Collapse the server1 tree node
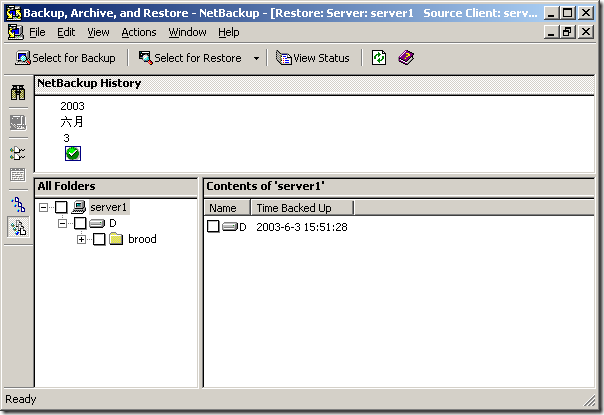604x415 pixels. (x=44, y=207)
